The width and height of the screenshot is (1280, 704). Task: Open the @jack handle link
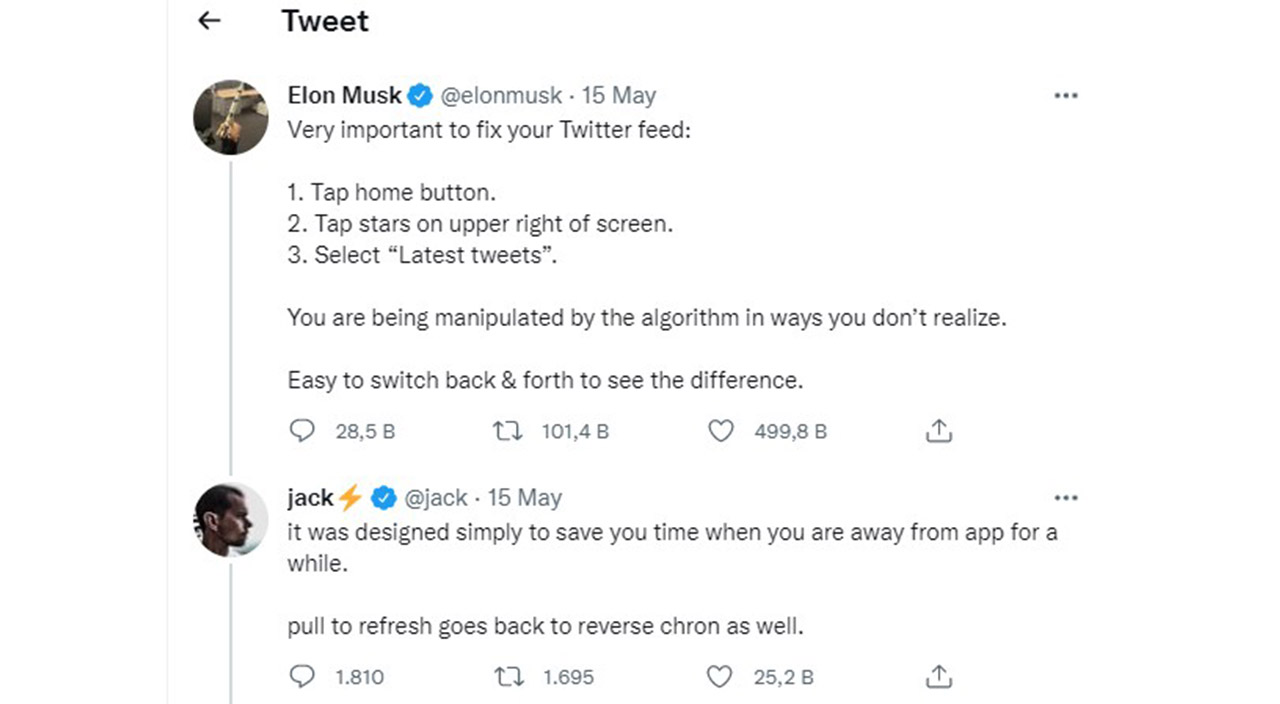click(435, 498)
